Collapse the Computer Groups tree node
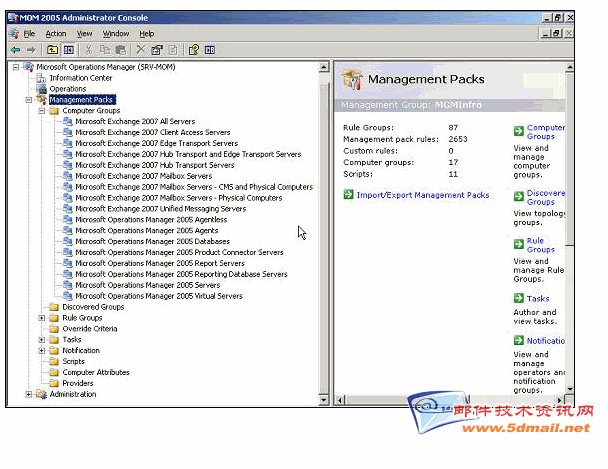This screenshot has width=608, height=469. (42, 111)
